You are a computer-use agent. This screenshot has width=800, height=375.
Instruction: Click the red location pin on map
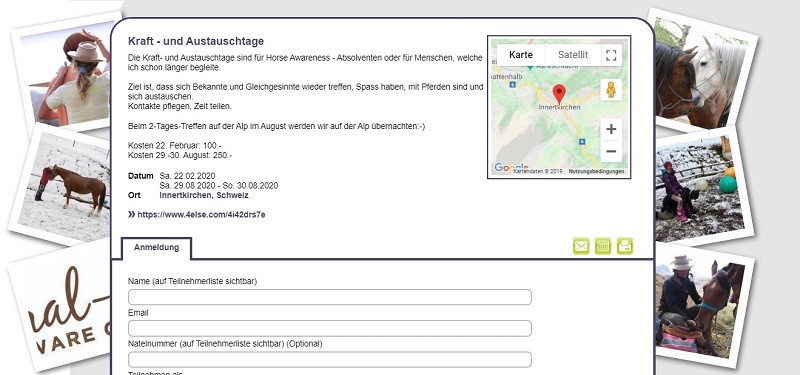[x=559, y=95]
